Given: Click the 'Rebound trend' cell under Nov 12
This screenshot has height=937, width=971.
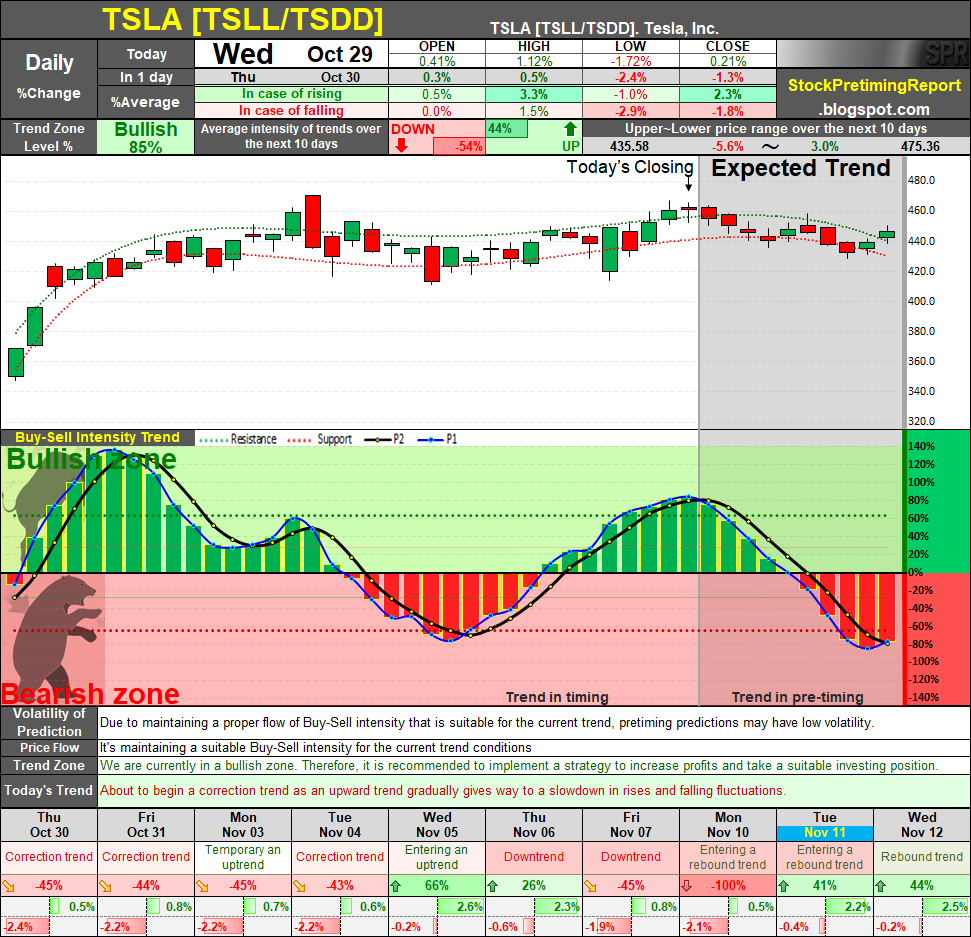Looking at the screenshot, I should 921,857.
